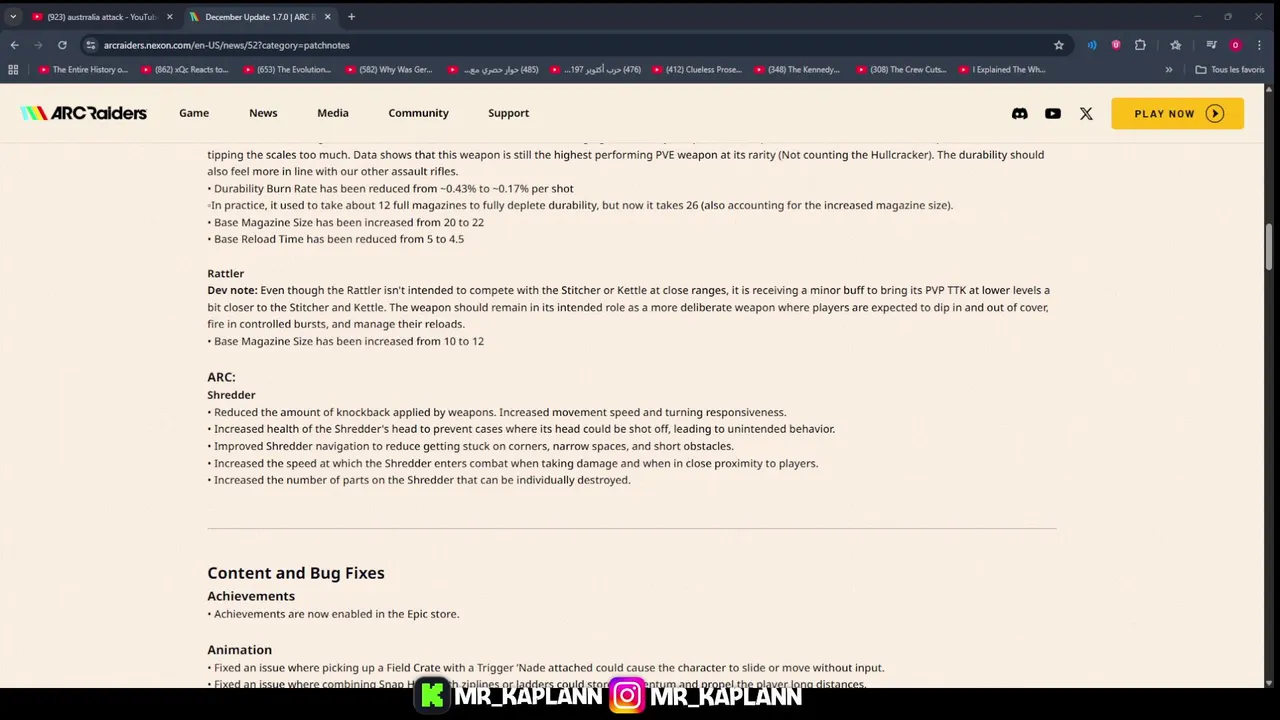The image size is (1280, 720).
Task: Click the 'Content and Bug Fixes' heading
Action: [296, 573]
